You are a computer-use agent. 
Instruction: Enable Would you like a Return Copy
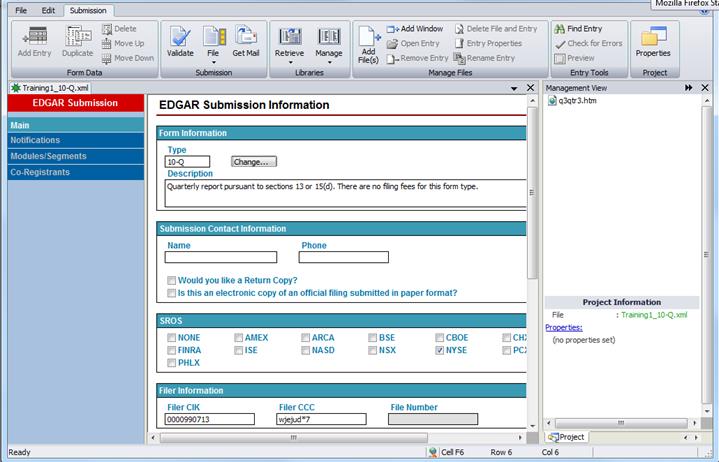[x=171, y=280]
